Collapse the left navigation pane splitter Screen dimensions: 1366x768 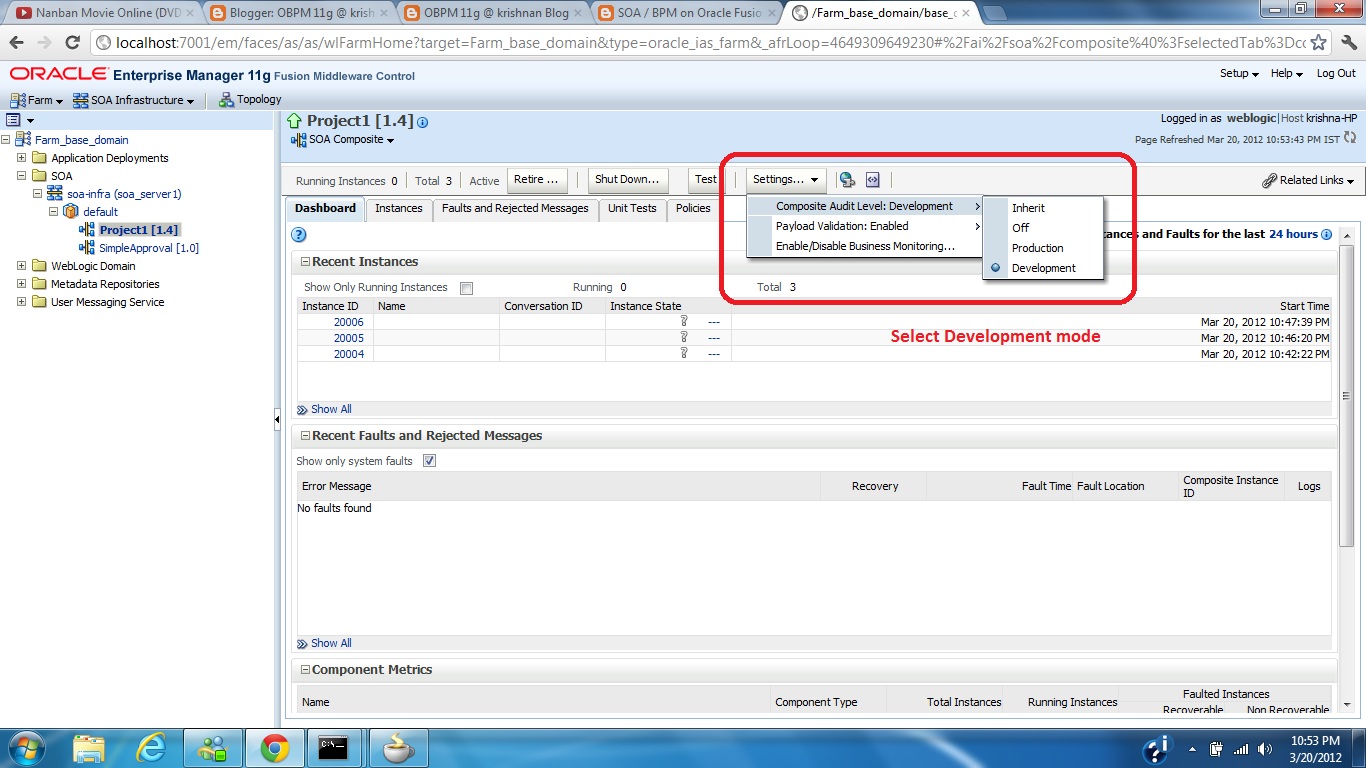(x=277, y=420)
